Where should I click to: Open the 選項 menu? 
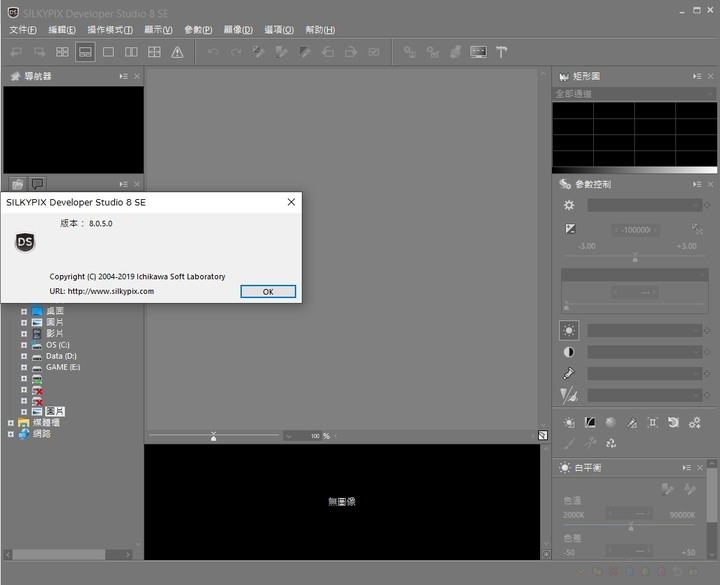click(x=279, y=30)
